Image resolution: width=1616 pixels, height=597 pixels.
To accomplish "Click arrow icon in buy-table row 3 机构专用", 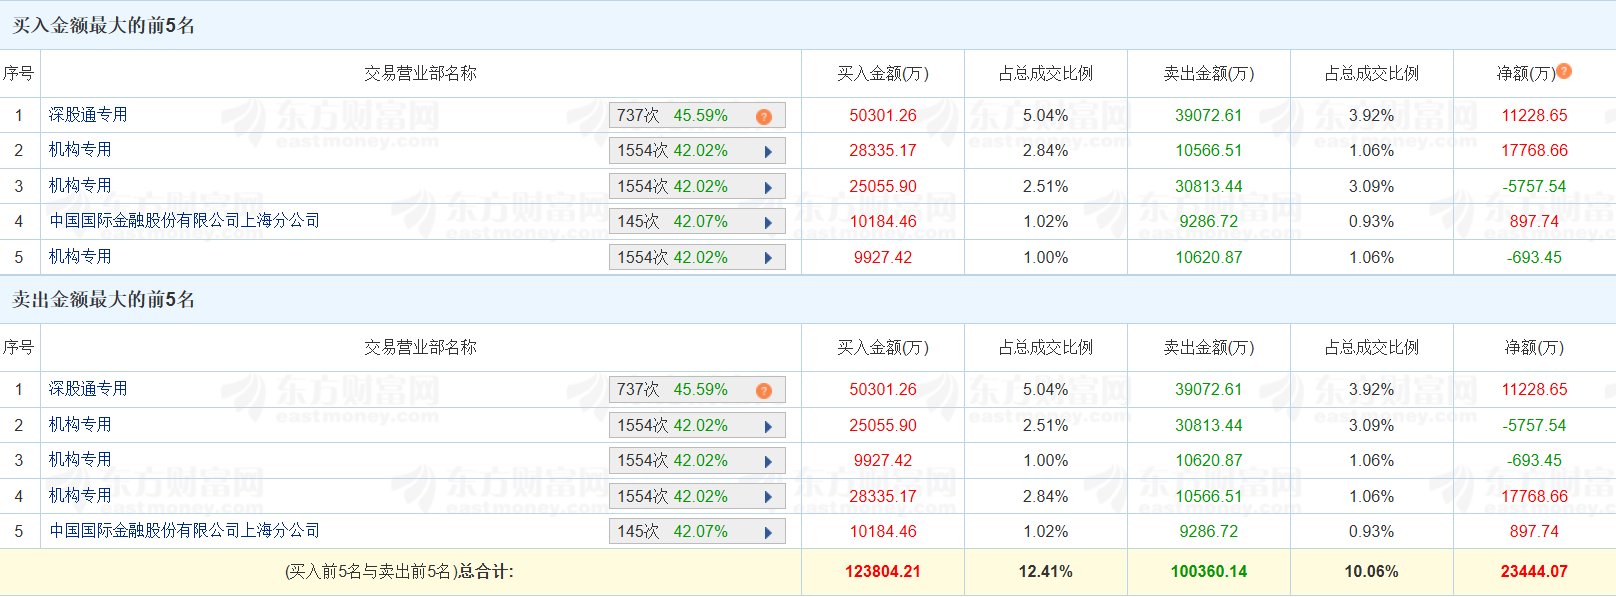I will point(768,187).
